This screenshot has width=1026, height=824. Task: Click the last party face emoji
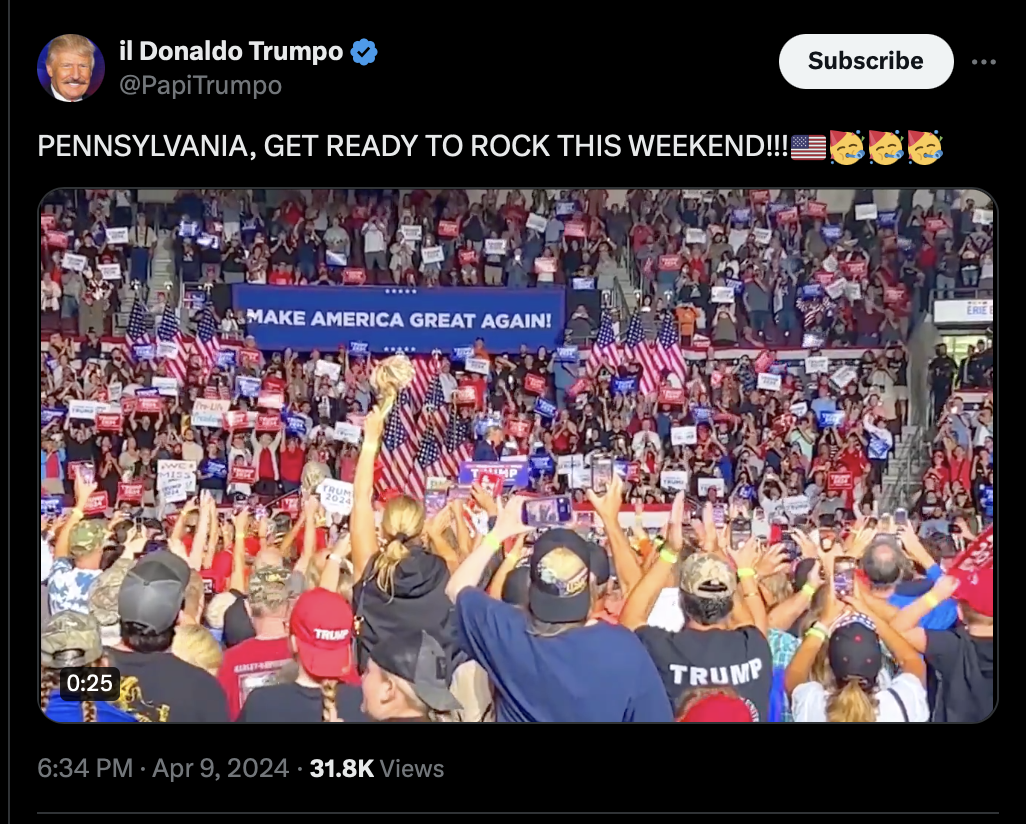(x=924, y=147)
